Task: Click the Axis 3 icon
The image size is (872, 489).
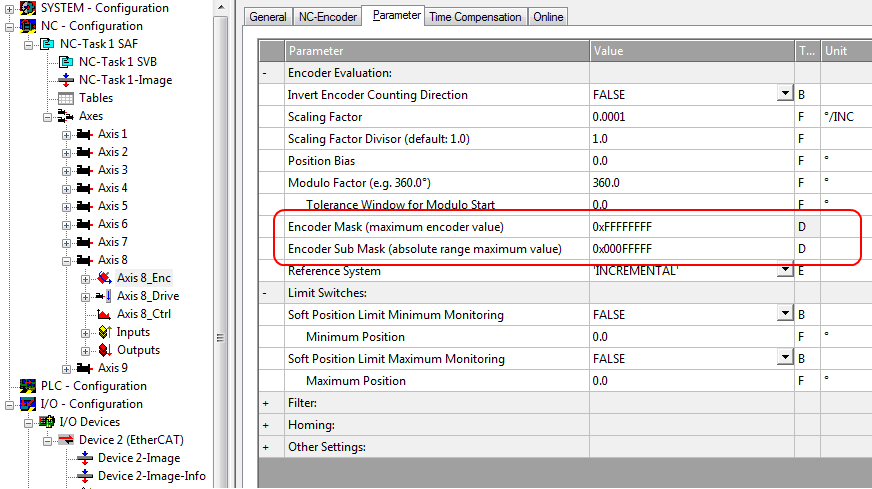Action: 85,170
